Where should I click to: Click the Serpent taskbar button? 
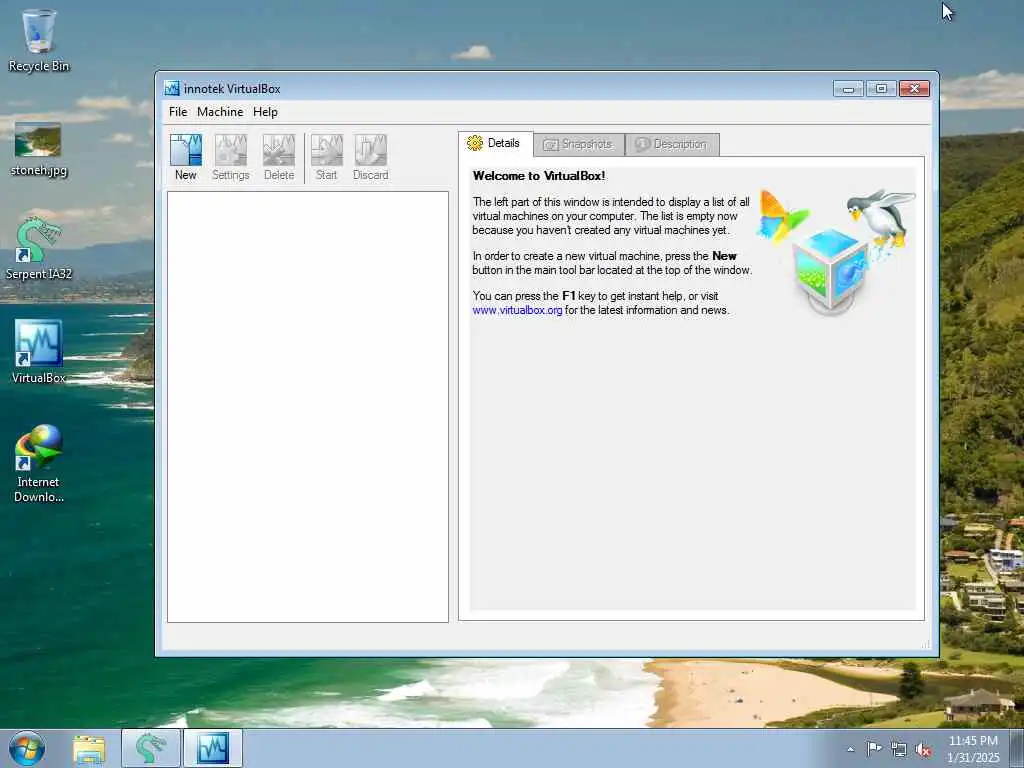point(151,748)
